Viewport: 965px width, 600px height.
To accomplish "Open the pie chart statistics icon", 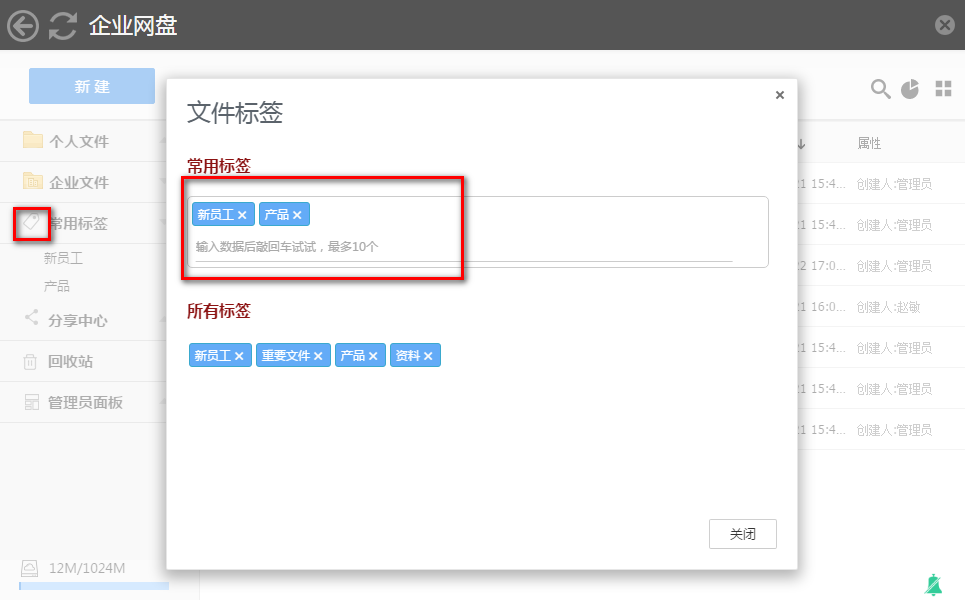I will point(910,89).
